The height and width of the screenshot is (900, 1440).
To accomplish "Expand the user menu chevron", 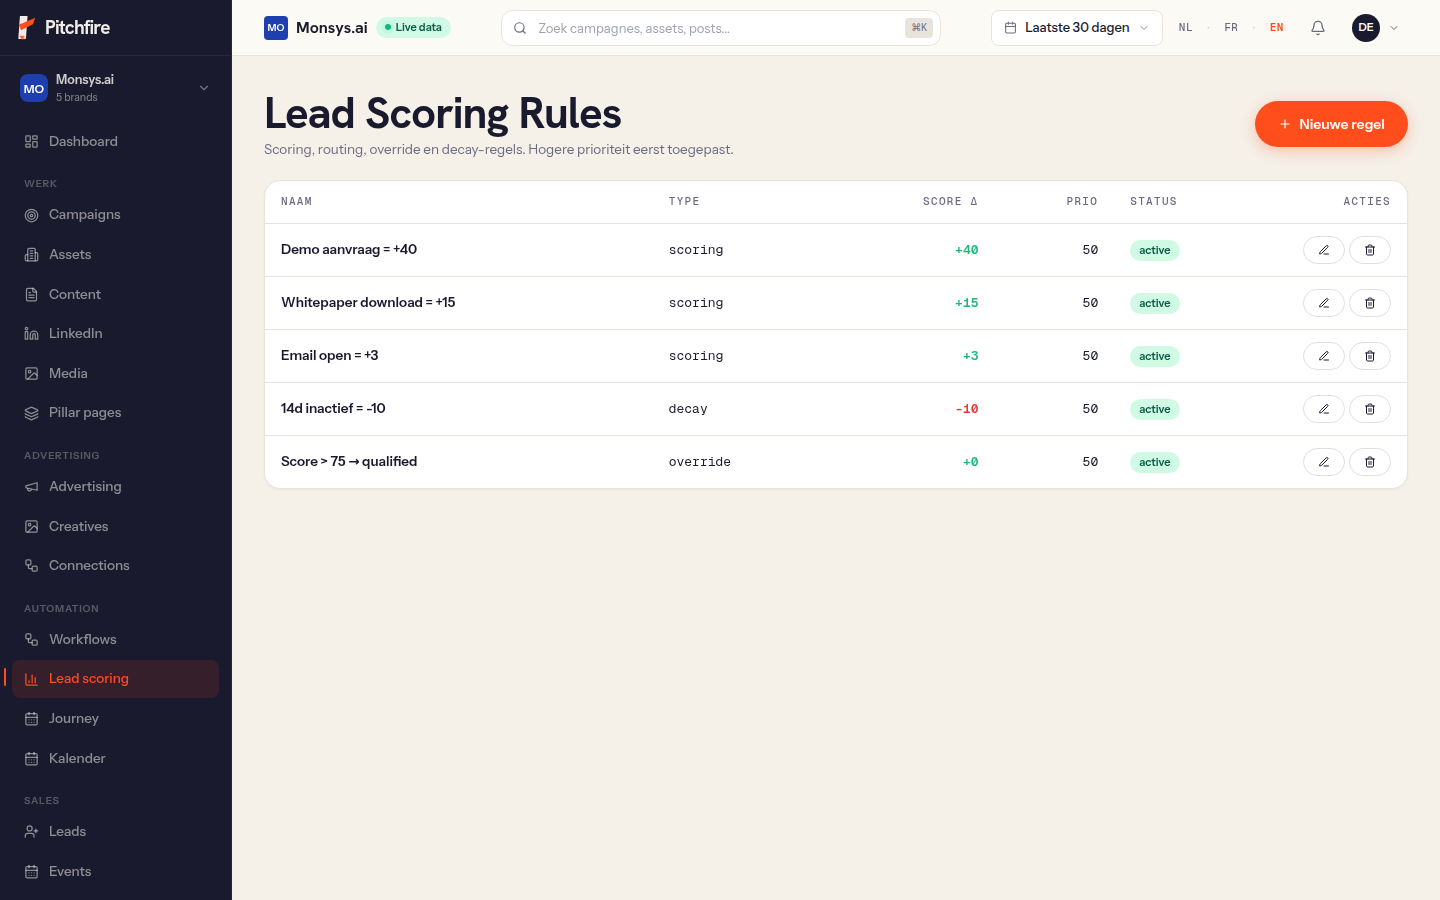I will [1394, 28].
